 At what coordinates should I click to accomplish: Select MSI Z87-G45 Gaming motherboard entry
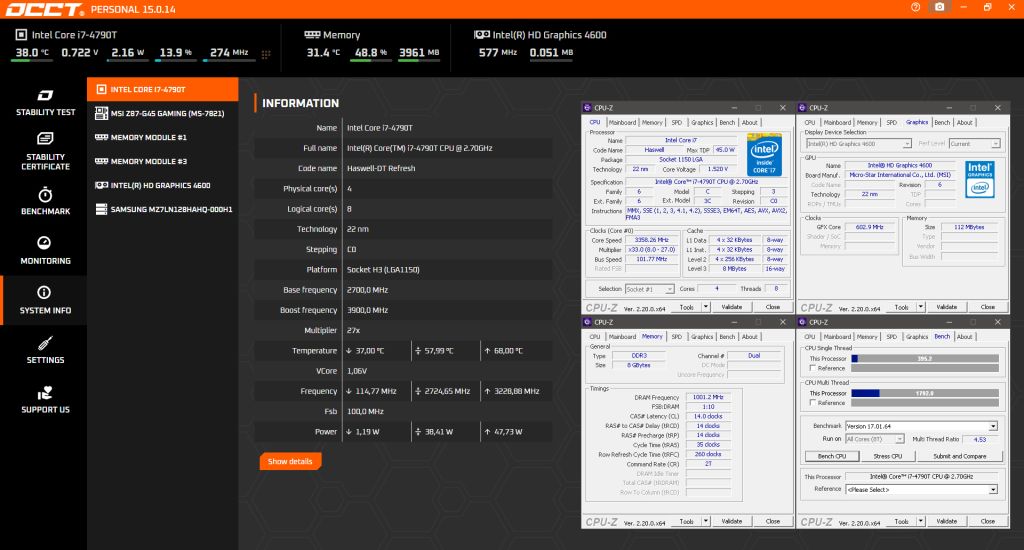click(163, 114)
